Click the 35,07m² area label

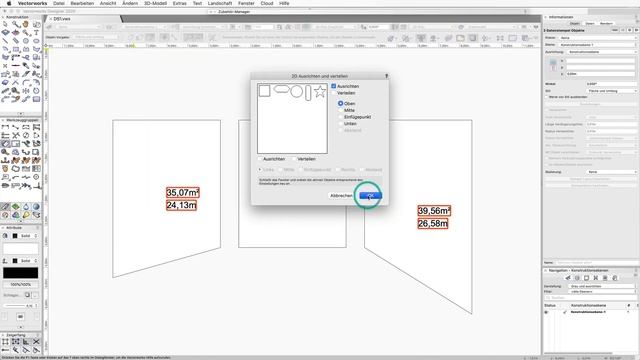point(182,192)
